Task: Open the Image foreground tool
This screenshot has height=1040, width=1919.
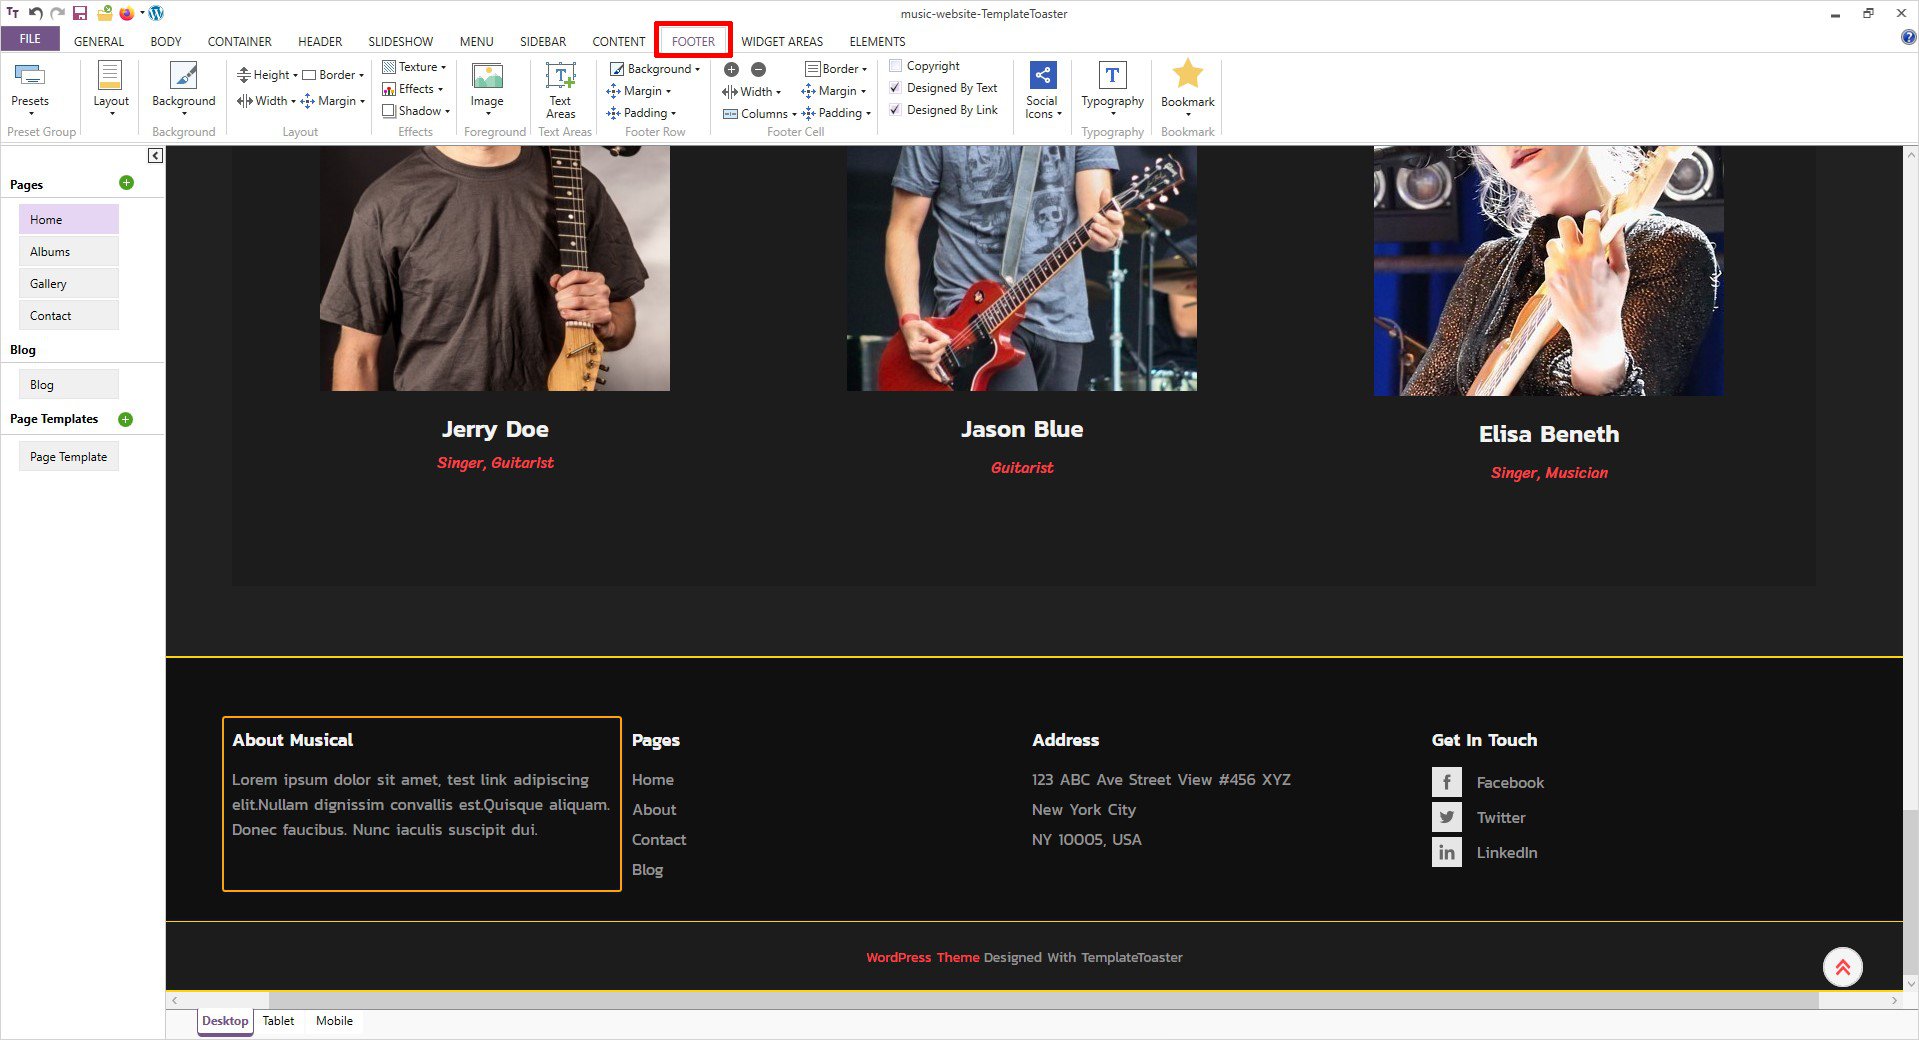Action: (x=487, y=86)
